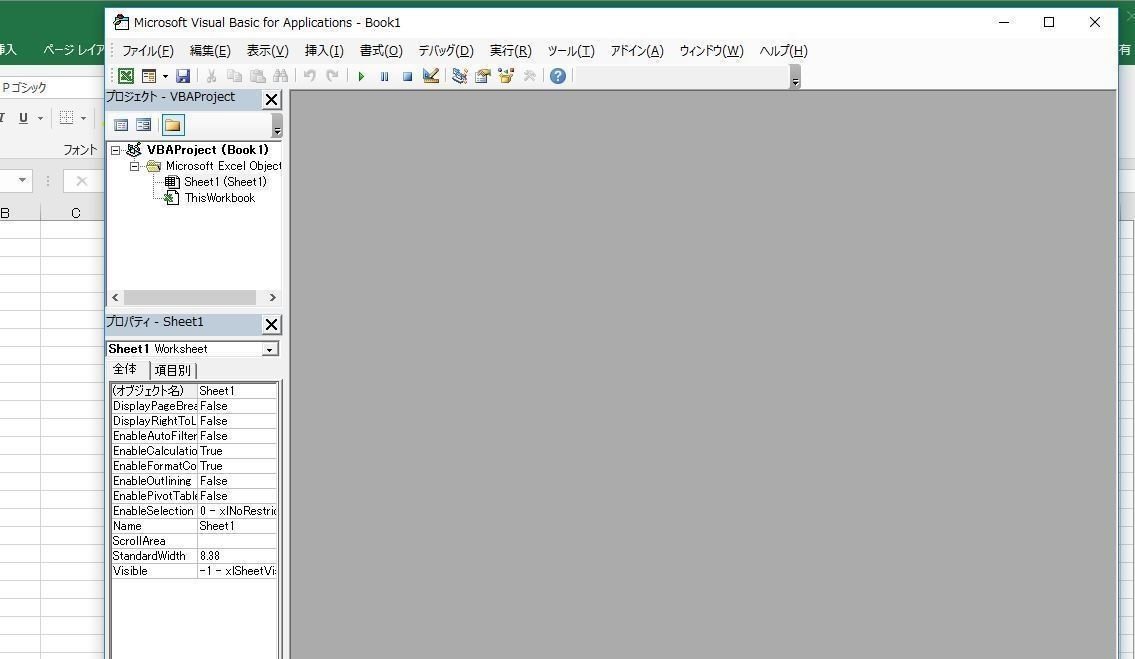Open the デバッグ (Debug) menu
Screen dimensions: 1135x659
(x=444, y=50)
